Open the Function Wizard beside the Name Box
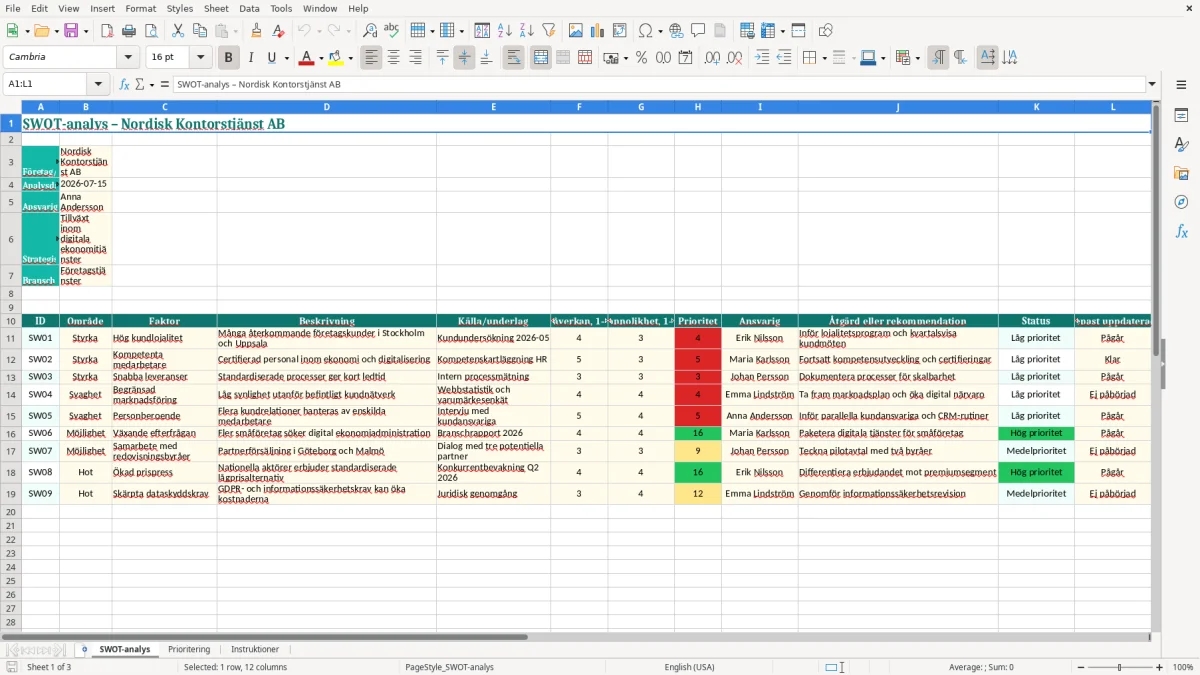Screen dimensions: 1200x675 (125, 85)
